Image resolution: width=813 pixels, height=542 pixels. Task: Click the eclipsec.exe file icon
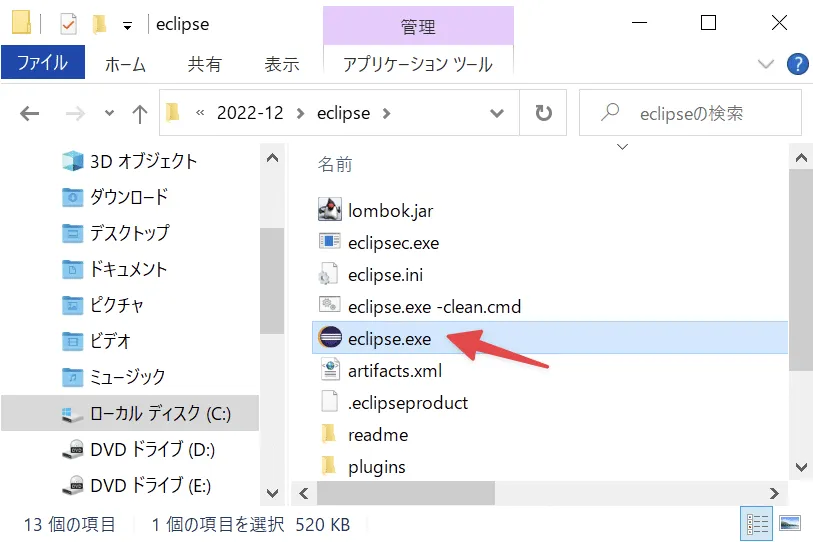329,242
